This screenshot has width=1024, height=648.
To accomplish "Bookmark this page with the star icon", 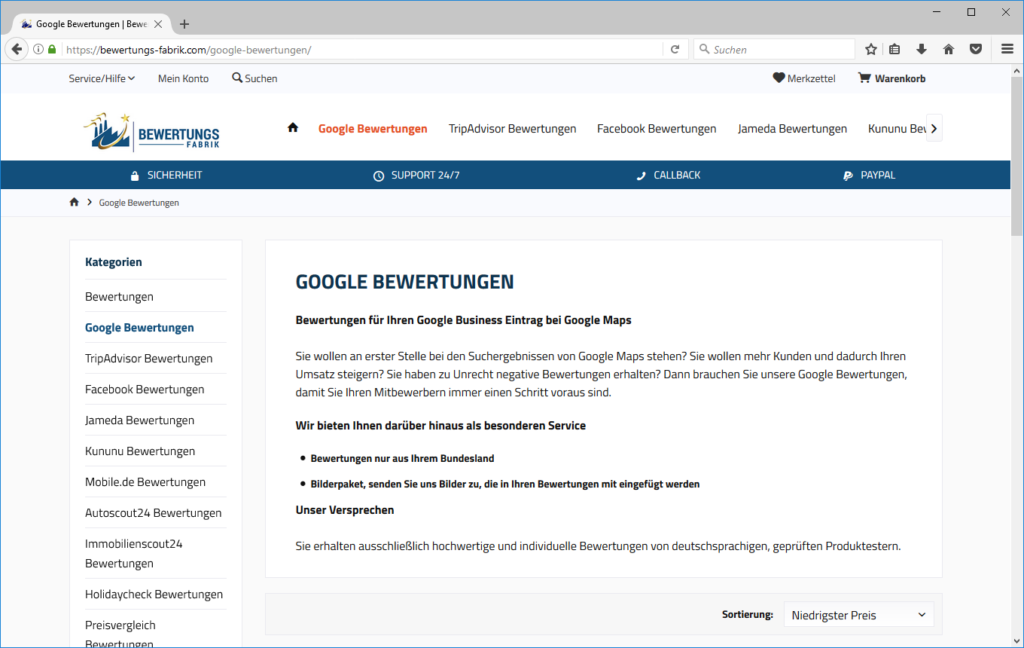I will (x=871, y=49).
